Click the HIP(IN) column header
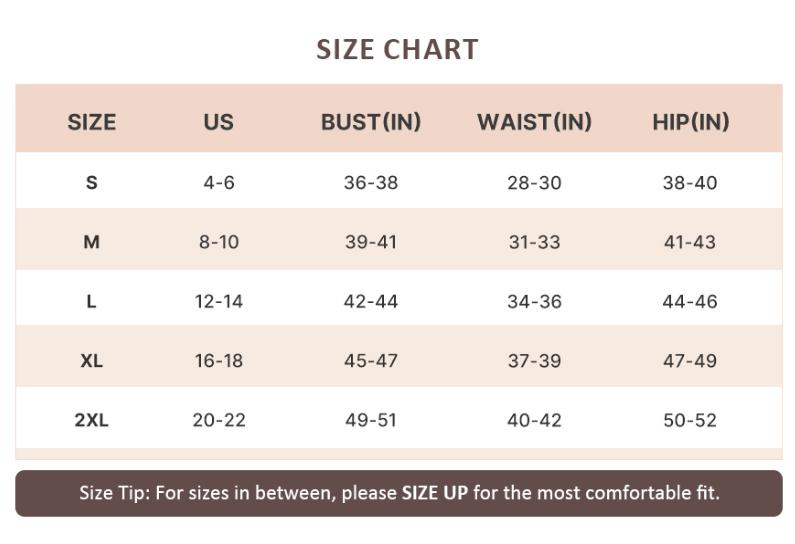Image resolution: width=795 pixels, height=544 pixels. pos(690,122)
